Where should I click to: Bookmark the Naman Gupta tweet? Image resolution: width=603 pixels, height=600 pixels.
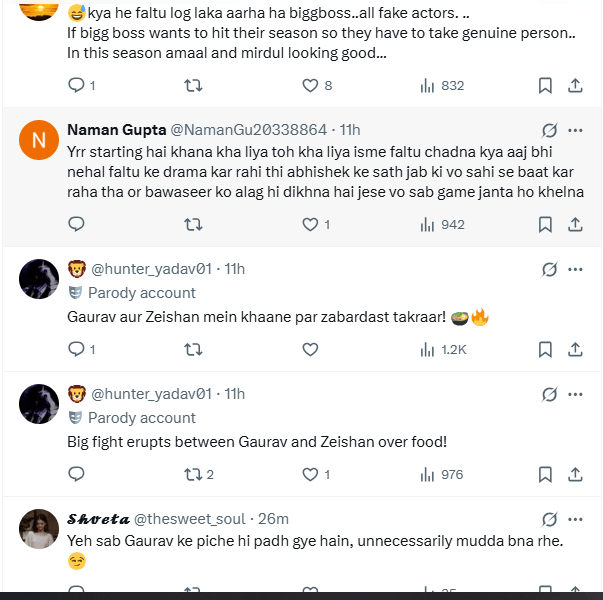tap(545, 225)
